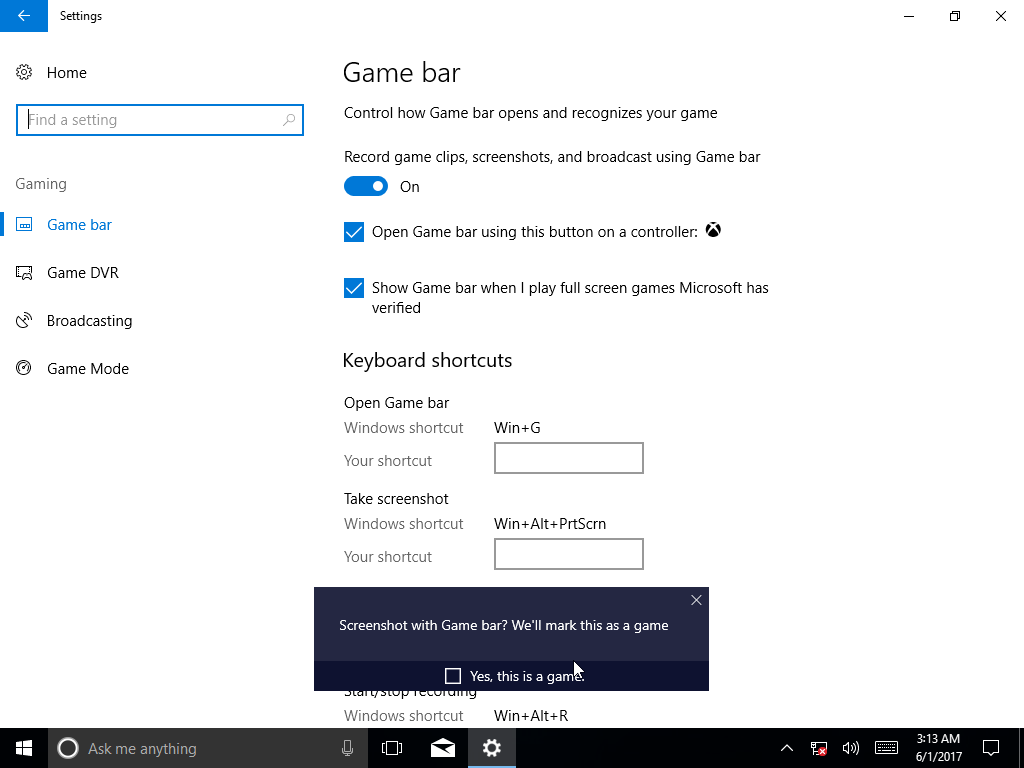The height and width of the screenshot is (768, 1024).
Task: Open the volume tray icon
Action: [x=850, y=748]
